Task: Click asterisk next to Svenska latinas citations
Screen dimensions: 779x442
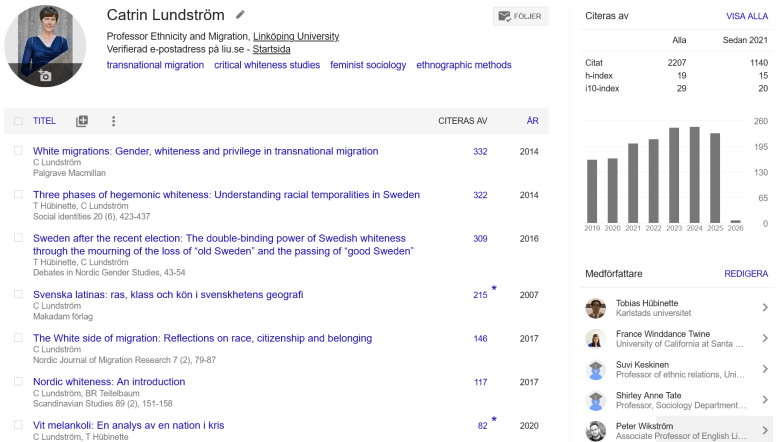Action: click(494, 289)
